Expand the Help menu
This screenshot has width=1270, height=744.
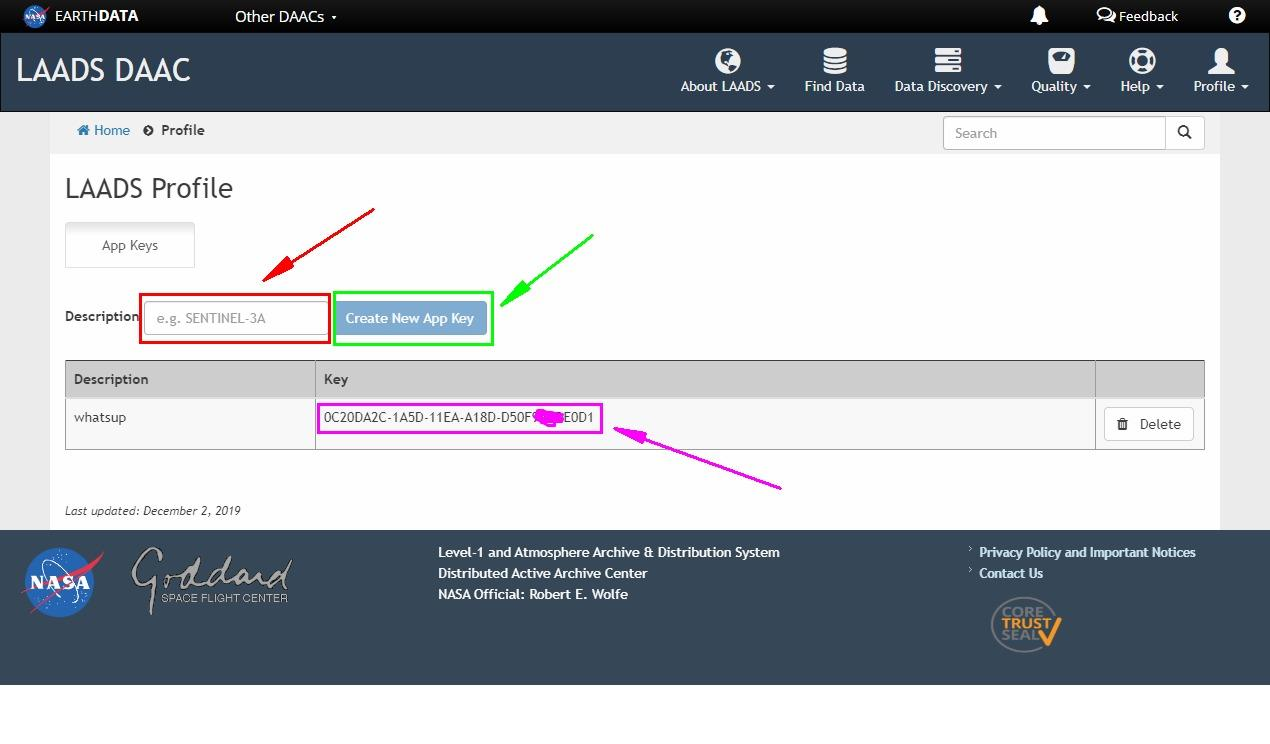1142,70
